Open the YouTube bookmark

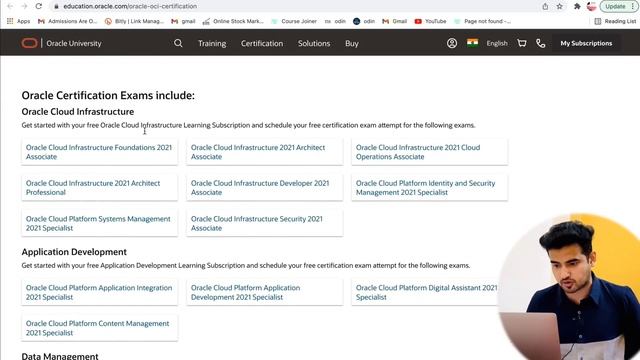(431, 21)
